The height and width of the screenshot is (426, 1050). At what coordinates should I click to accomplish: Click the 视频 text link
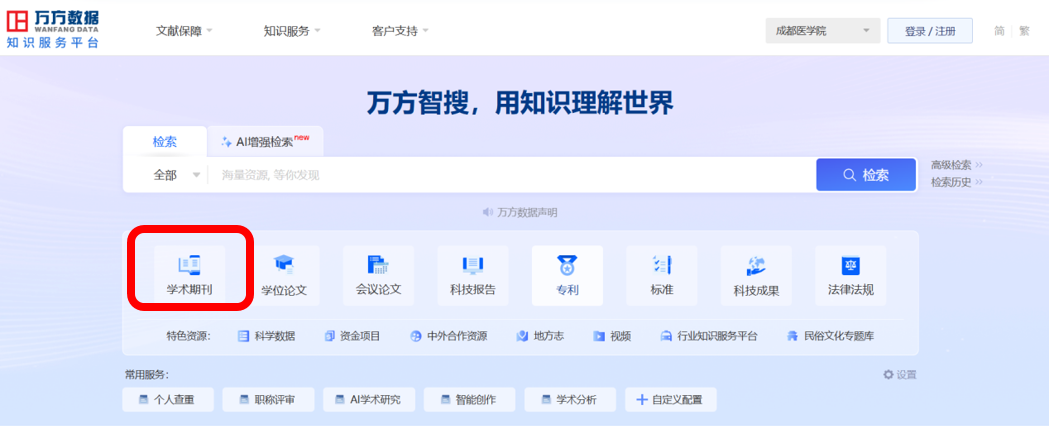620,336
